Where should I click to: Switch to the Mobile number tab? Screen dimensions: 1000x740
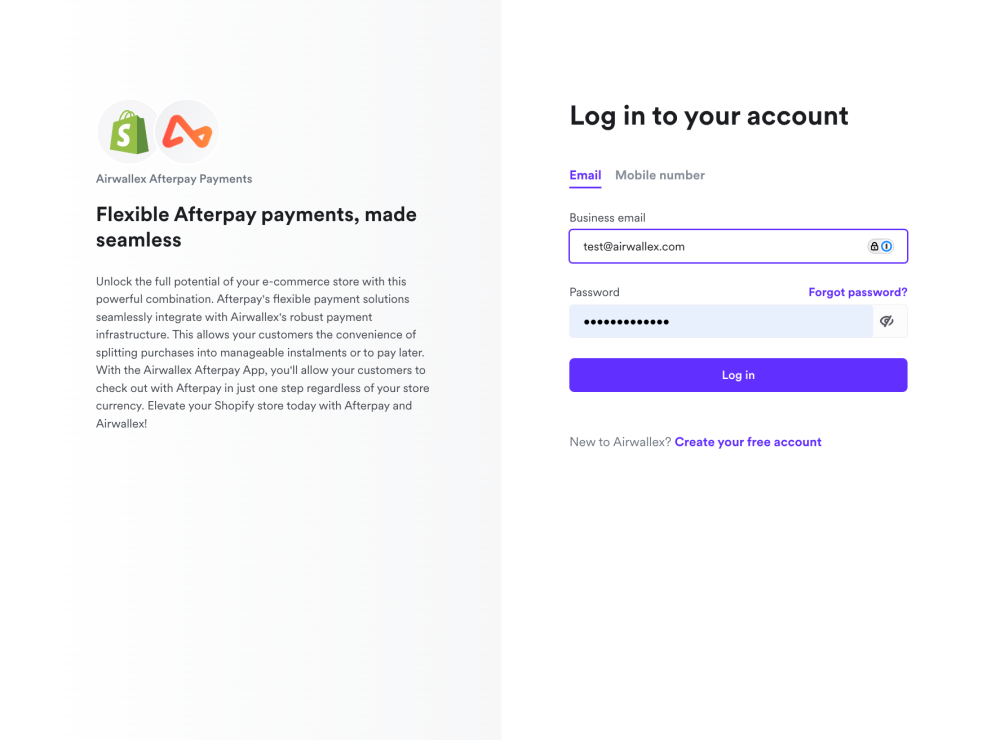[660, 175]
